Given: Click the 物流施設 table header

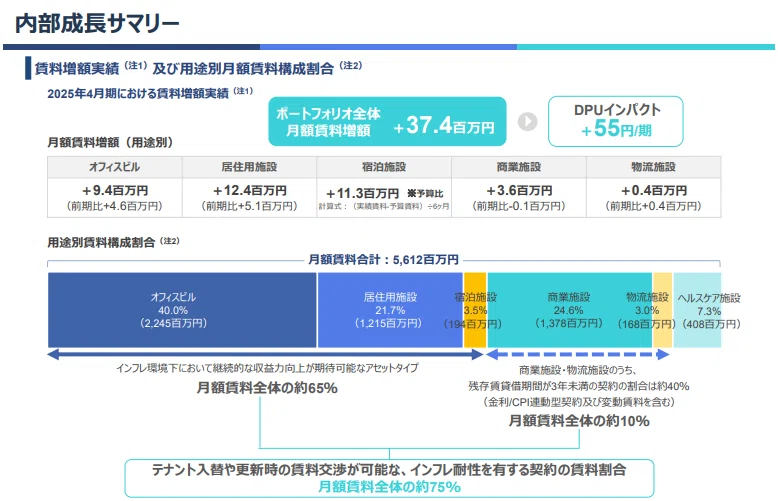Looking at the screenshot, I should 653,167.
